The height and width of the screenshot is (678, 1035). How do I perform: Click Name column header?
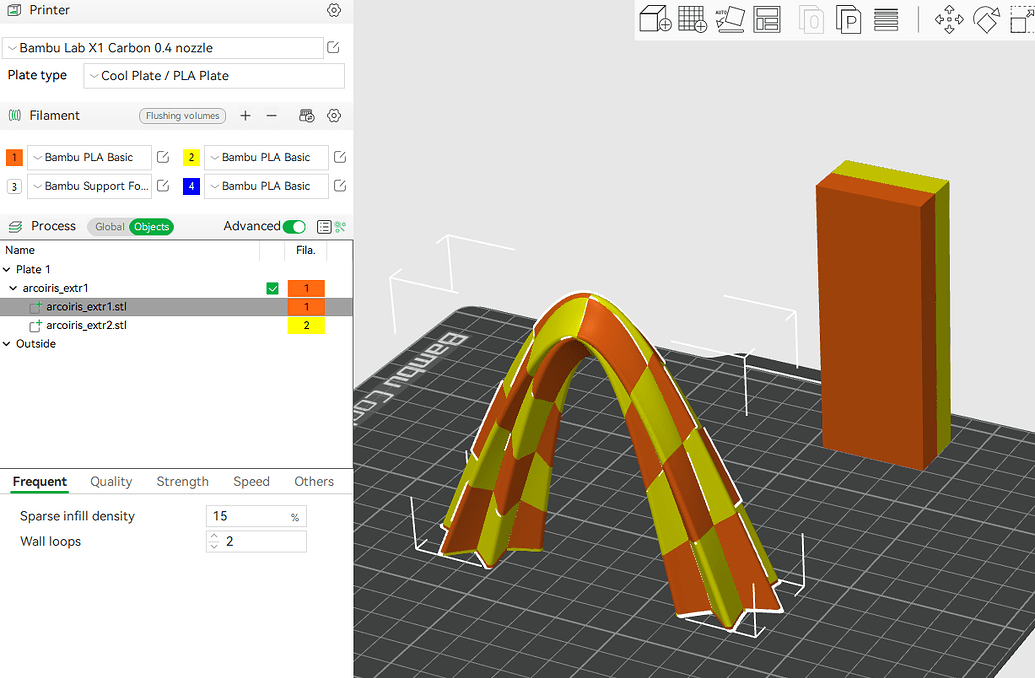click(20, 250)
